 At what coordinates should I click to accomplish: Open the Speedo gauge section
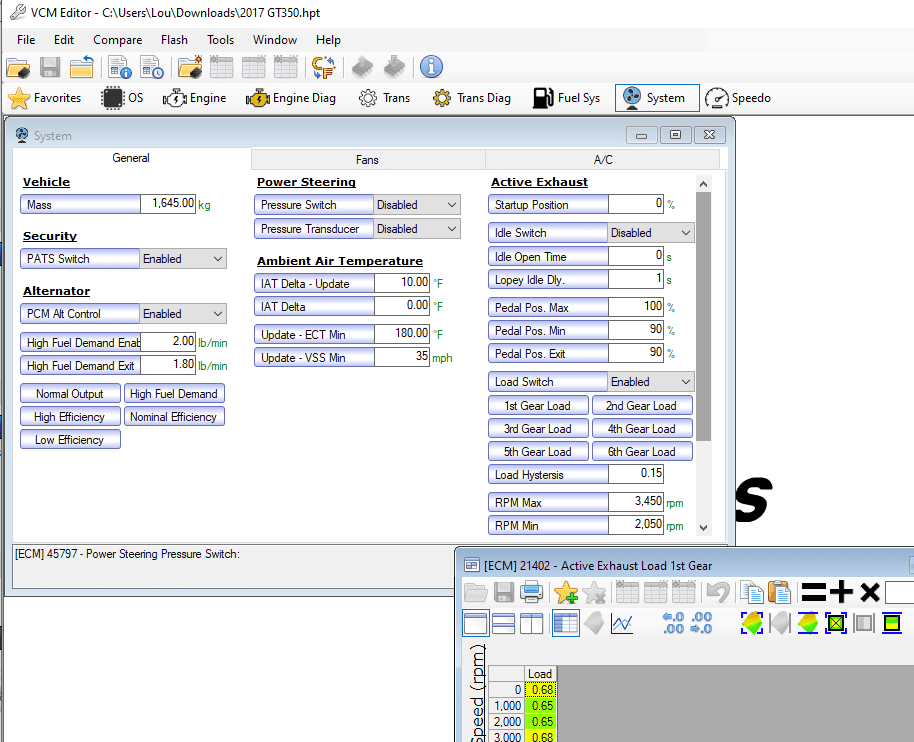point(738,98)
